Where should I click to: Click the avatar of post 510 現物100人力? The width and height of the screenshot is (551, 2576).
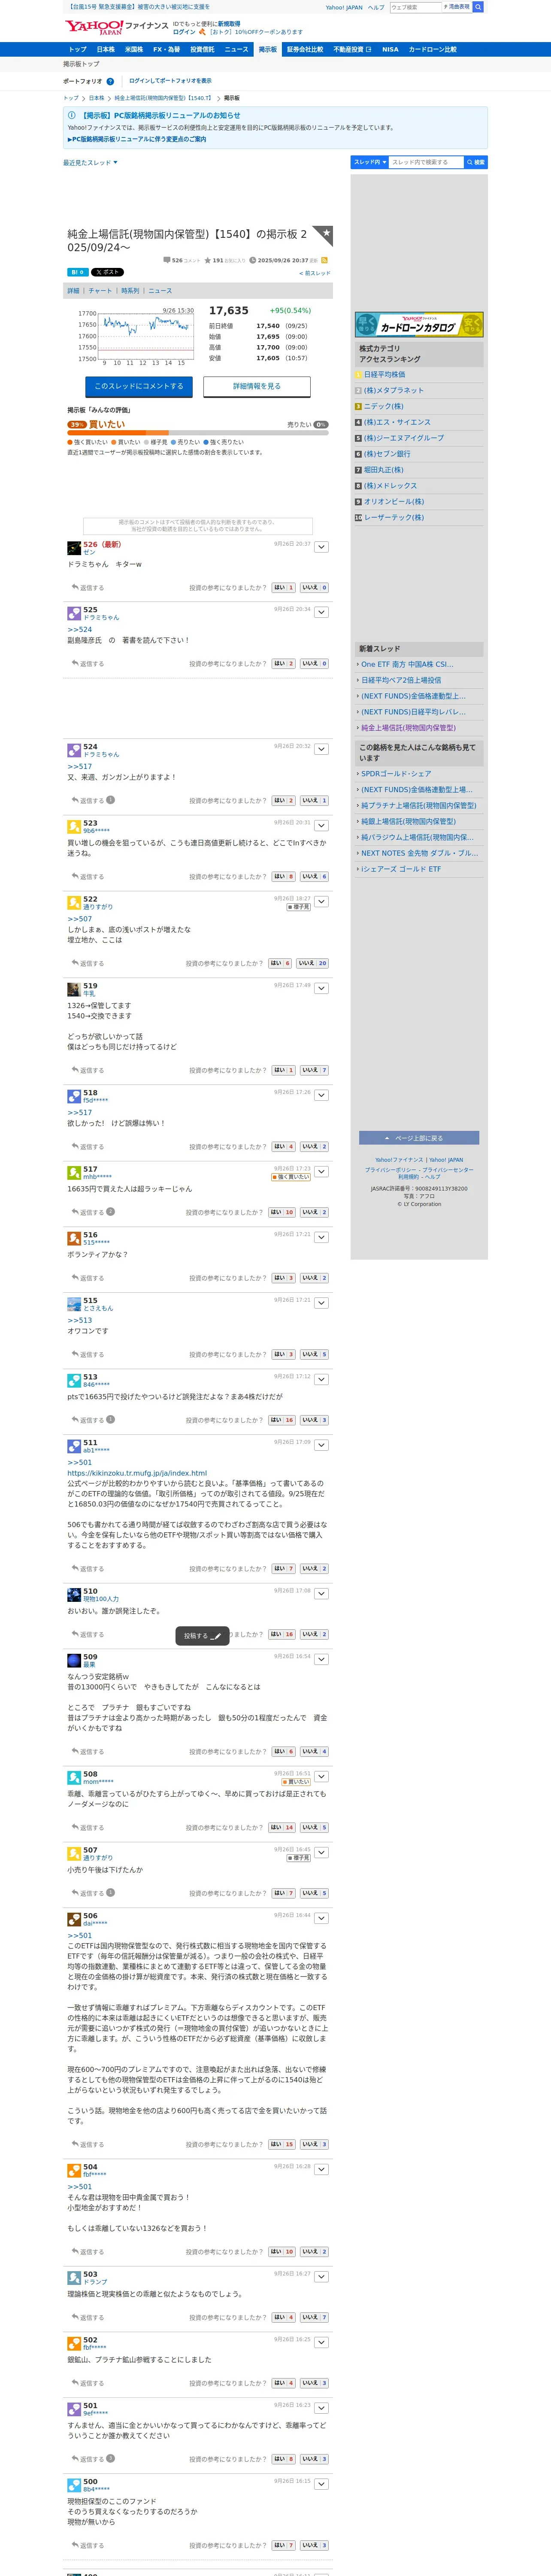pyautogui.click(x=74, y=1594)
